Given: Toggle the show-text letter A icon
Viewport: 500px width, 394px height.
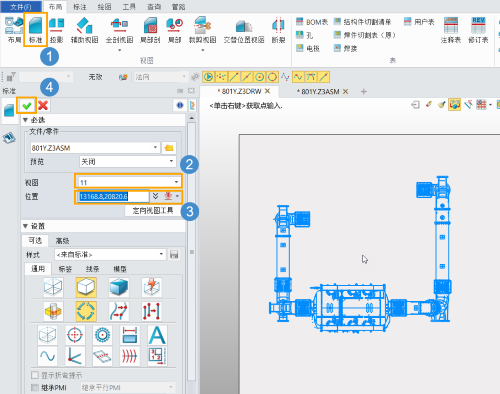Looking at the screenshot, I should point(157,335).
